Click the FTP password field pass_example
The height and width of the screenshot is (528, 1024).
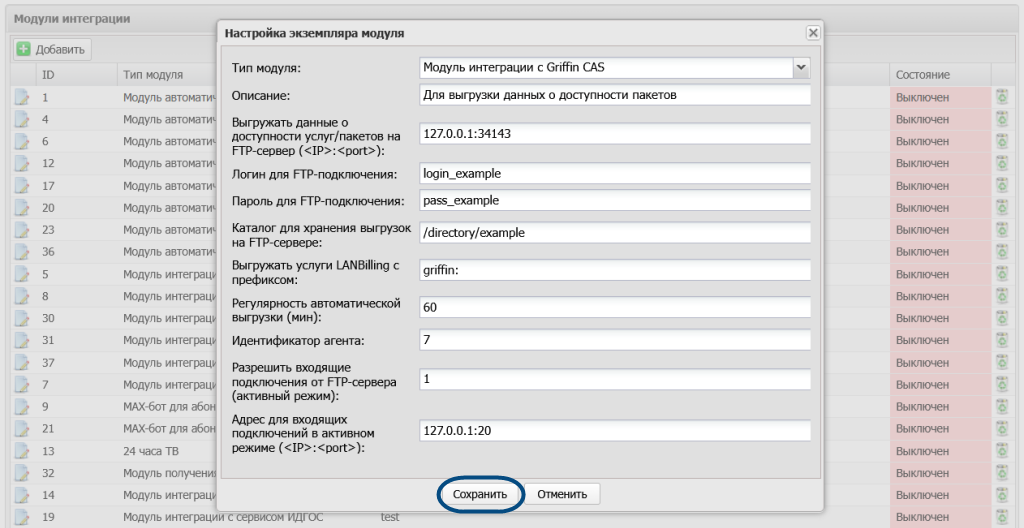615,200
